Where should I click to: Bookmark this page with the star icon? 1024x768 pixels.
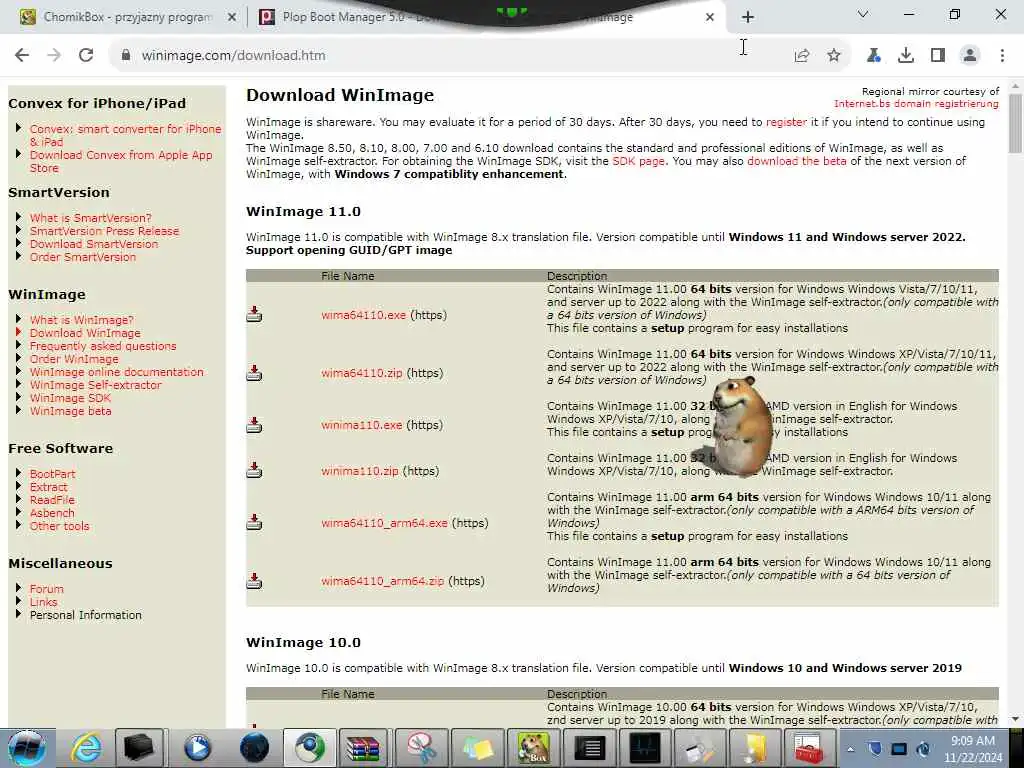834,56
